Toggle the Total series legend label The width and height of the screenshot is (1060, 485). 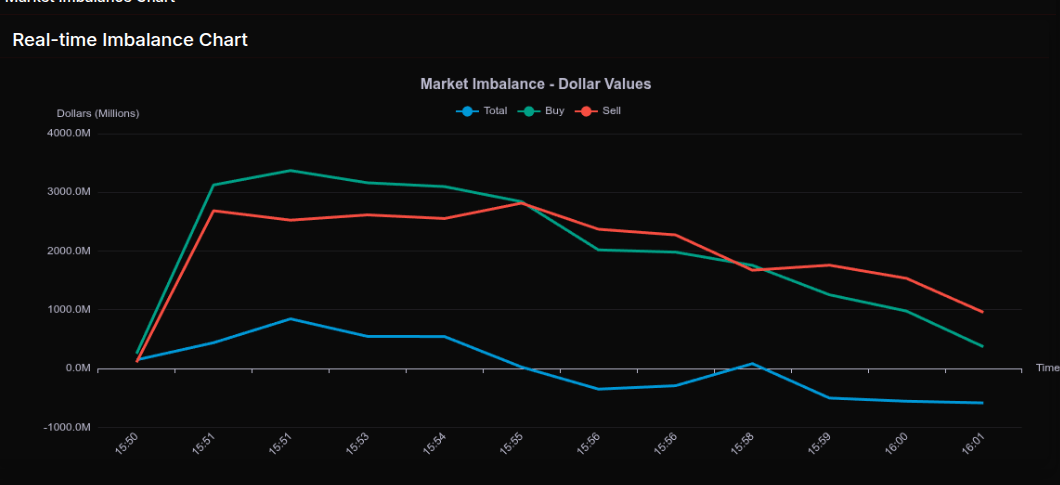495,111
